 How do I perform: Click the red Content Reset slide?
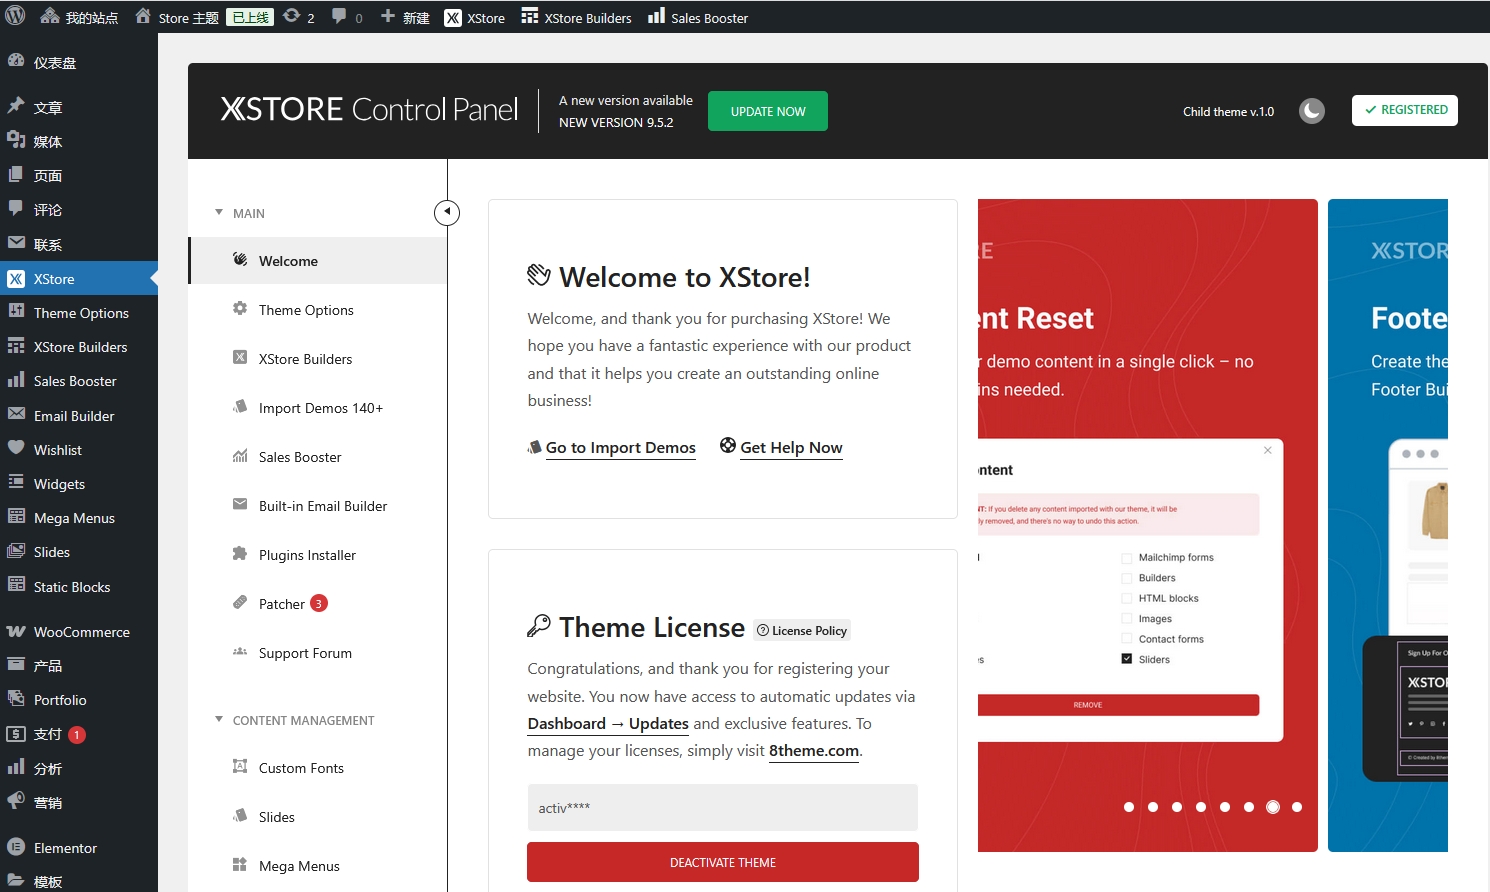point(1148,525)
